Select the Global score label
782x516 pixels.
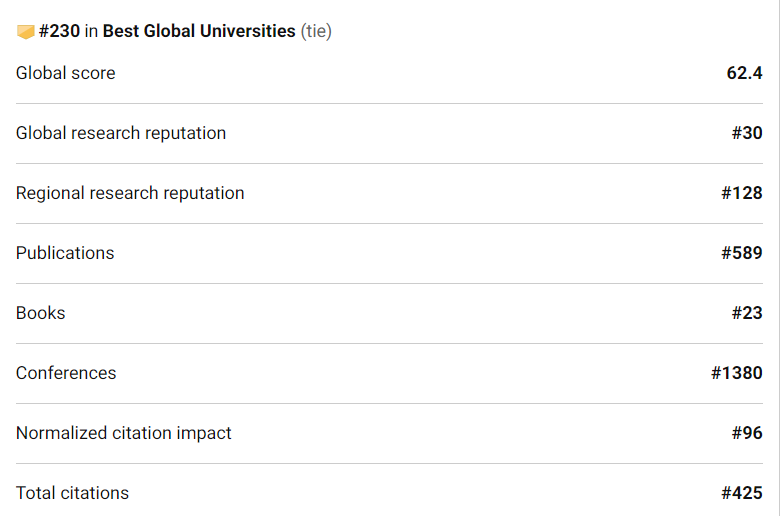click(x=65, y=73)
